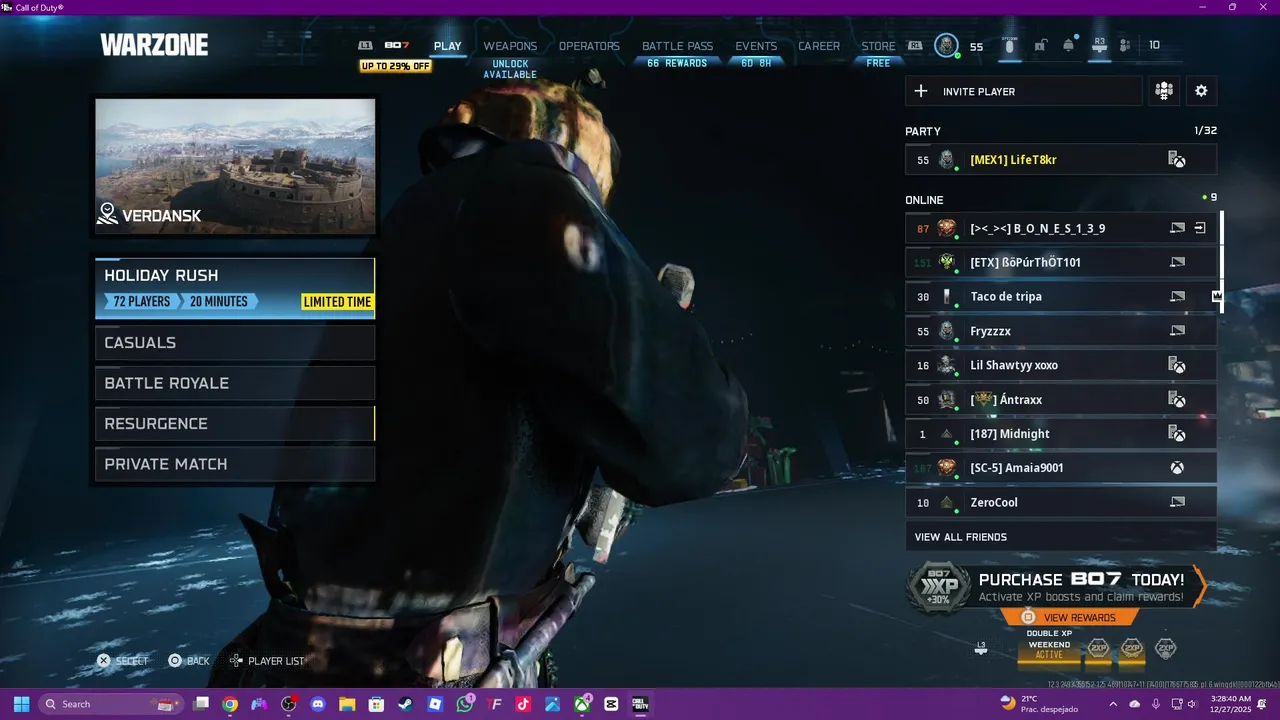1280x720 pixels.
Task: Open the Battle Pass tab
Action: tap(677, 46)
